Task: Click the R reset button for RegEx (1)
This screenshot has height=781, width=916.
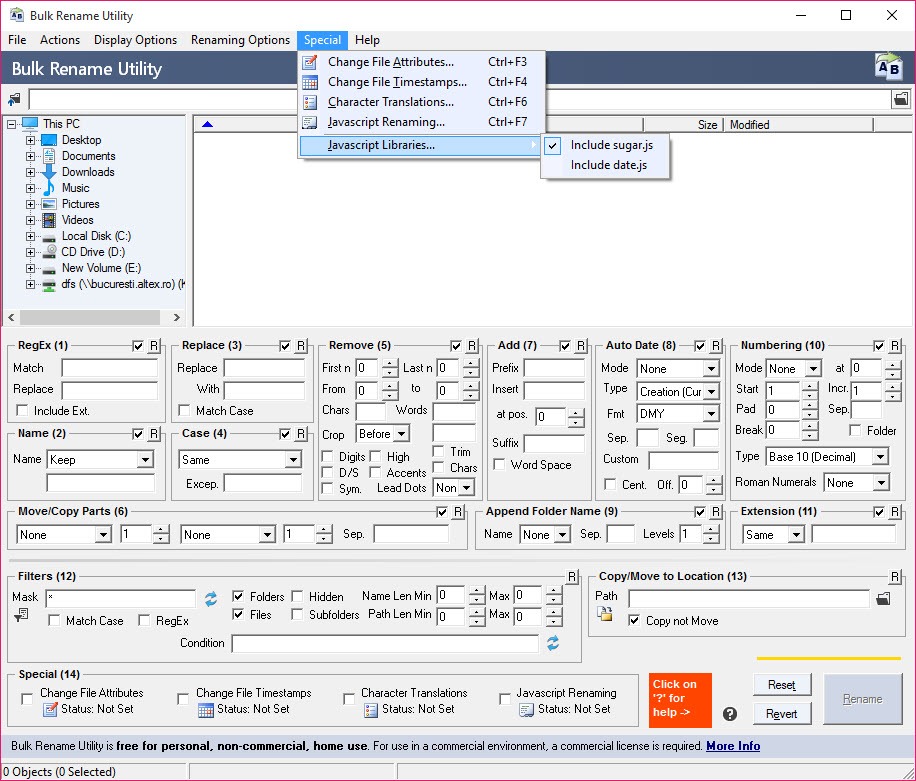Action: coord(154,346)
